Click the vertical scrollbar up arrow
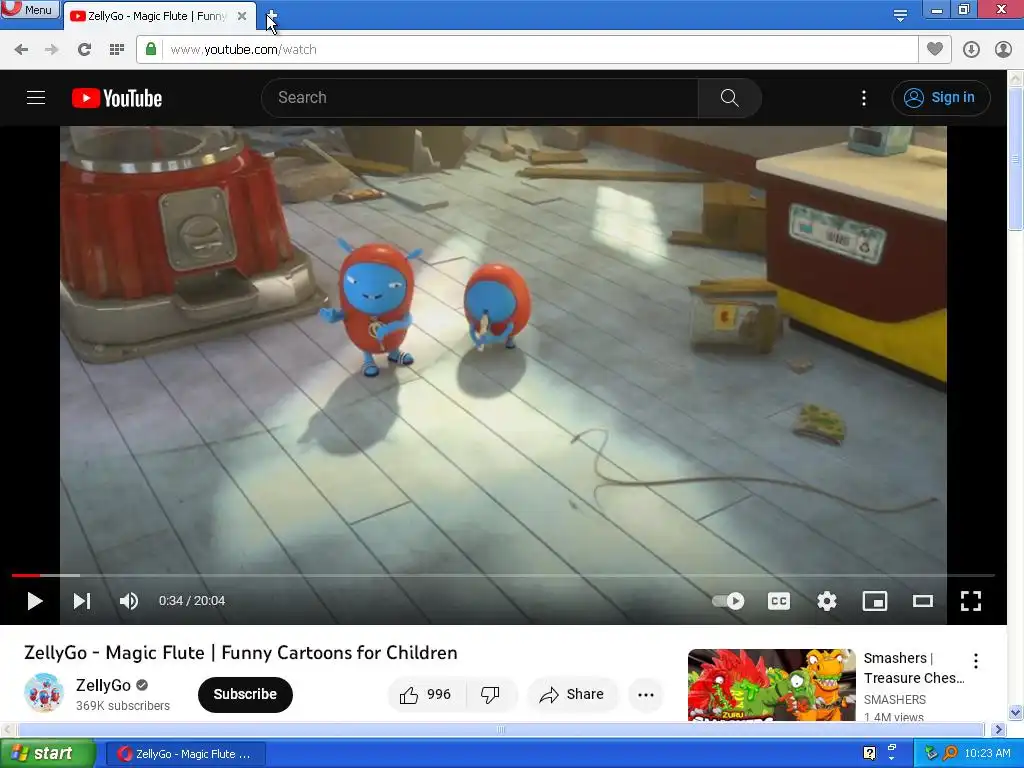The image size is (1024, 768). pos(1016,78)
